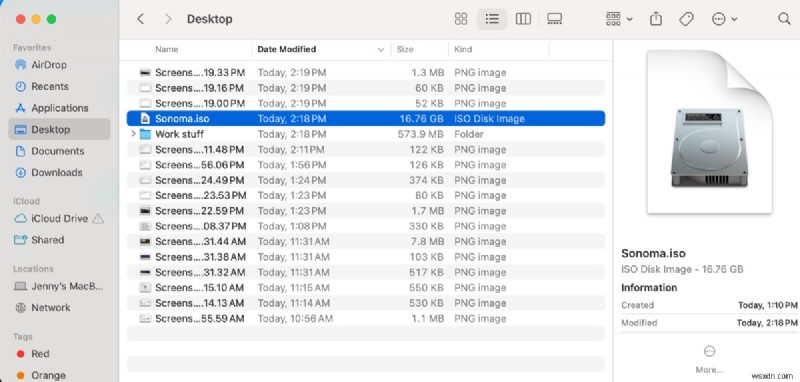Image resolution: width=800 pixels, height=382 pixels.
Task: Select the Work stuff folder row
Action: tap(366, 134)
